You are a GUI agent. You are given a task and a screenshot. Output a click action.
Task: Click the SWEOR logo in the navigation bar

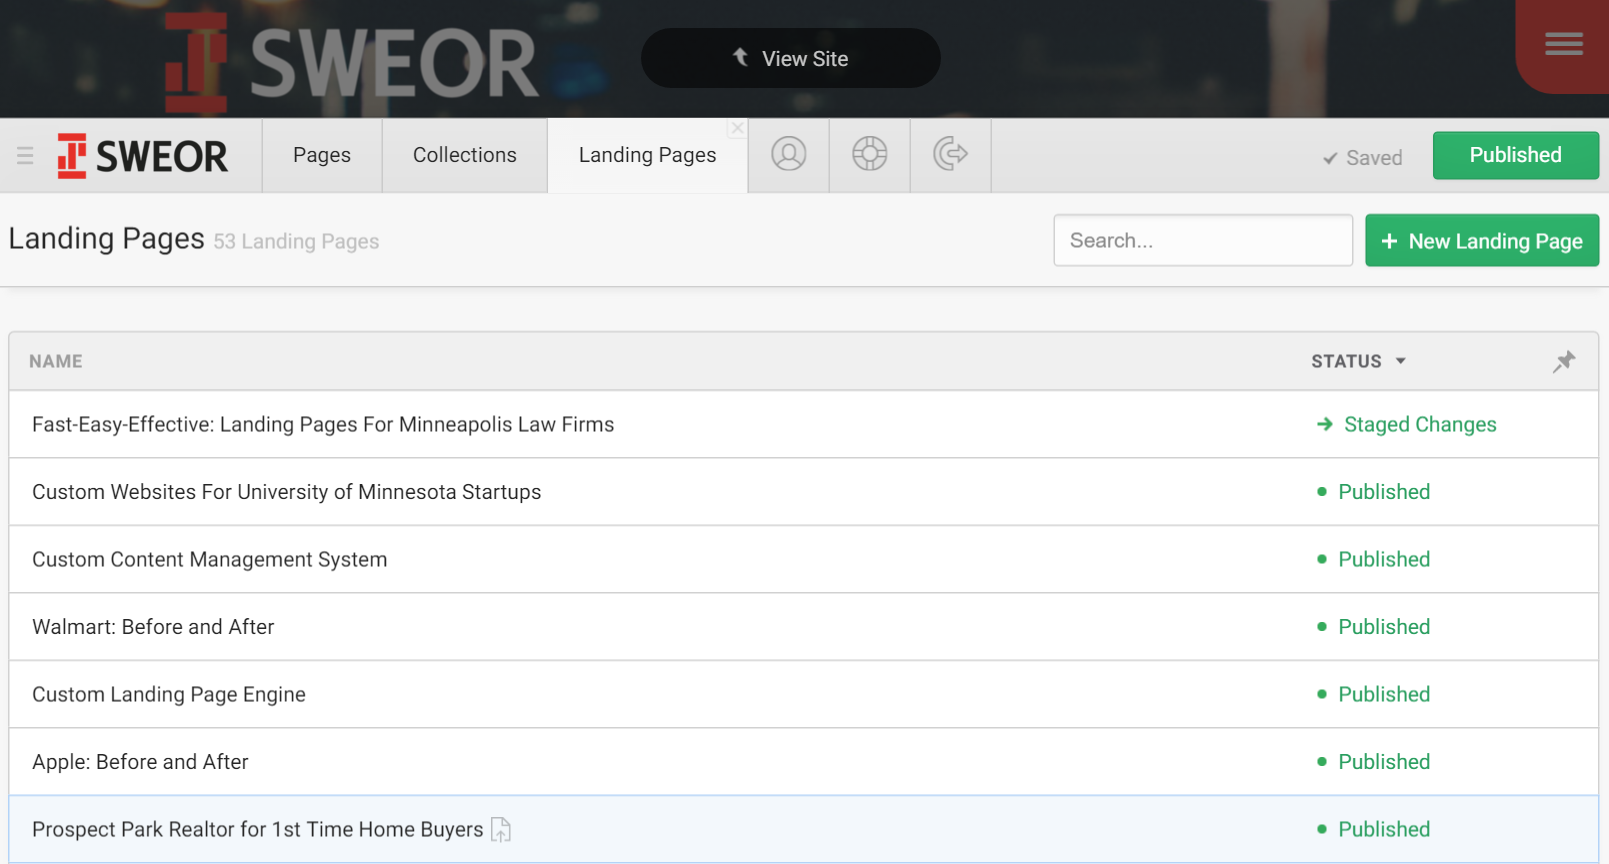point(142,156)
